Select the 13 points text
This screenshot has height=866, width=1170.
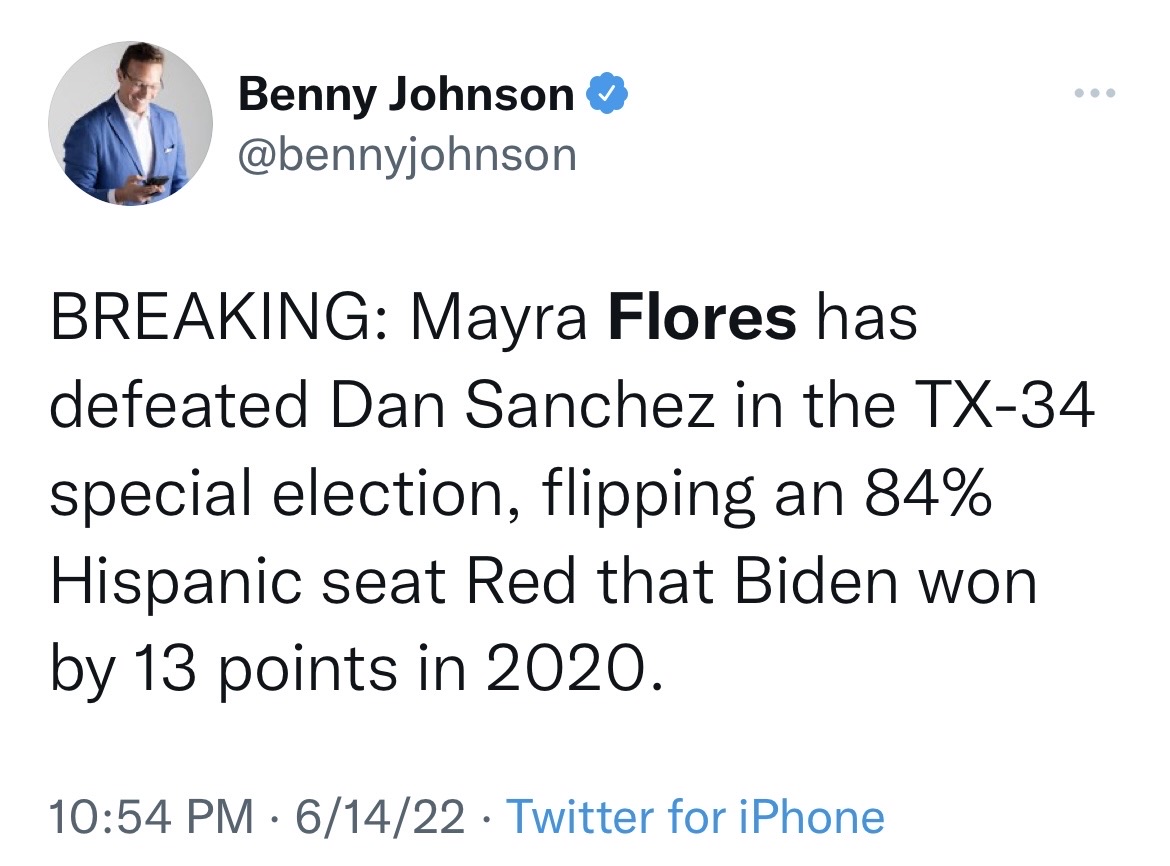tap(265, 671)
